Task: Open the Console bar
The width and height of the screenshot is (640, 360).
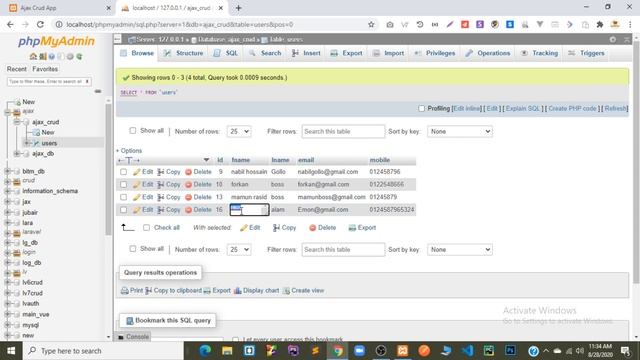Action: (x=133, y=337)
